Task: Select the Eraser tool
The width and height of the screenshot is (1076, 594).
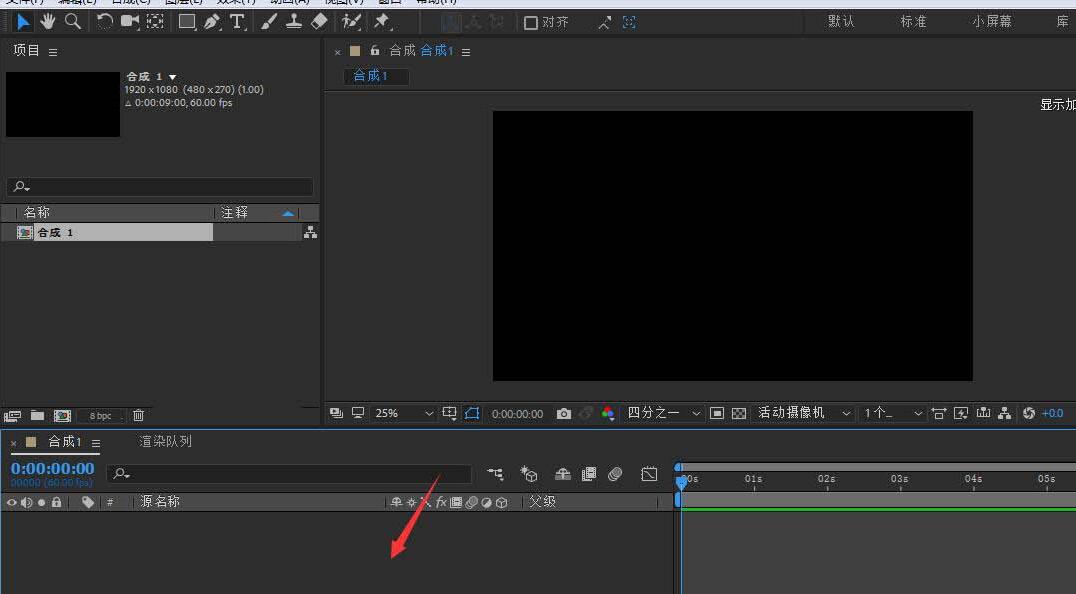Action: 319,22
